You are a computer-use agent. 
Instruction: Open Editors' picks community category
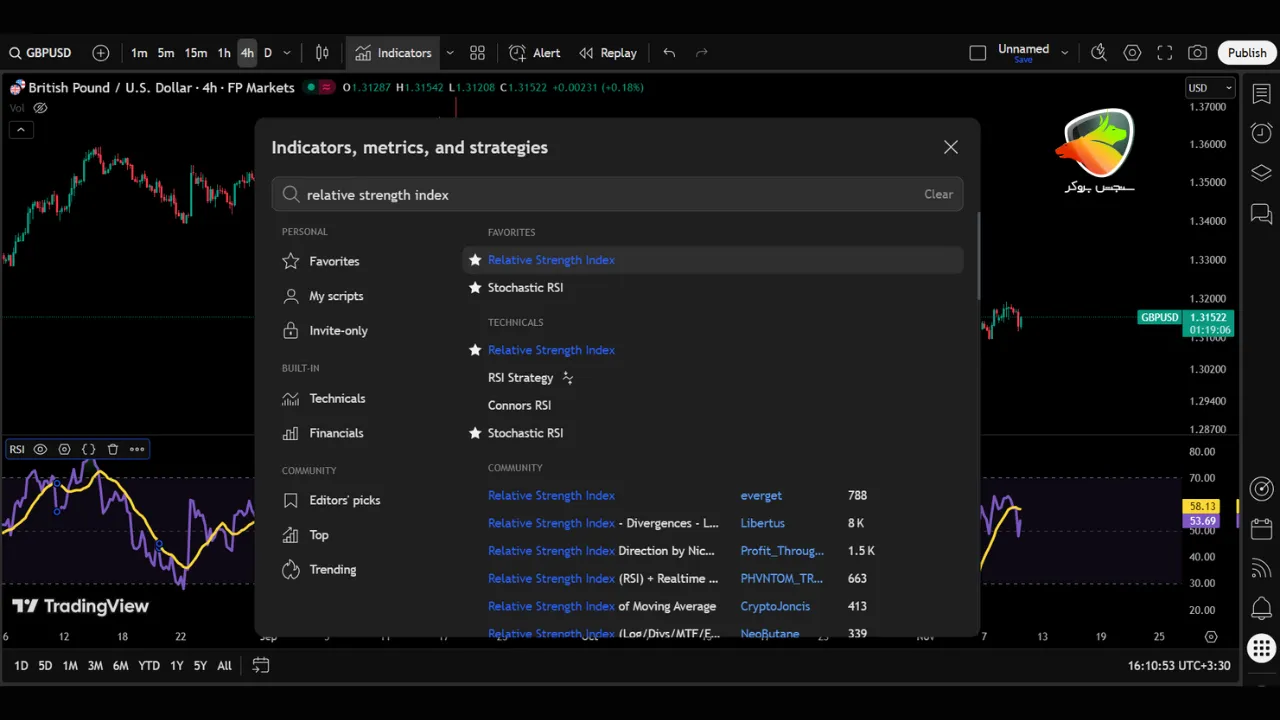pyautogui.click(x=344, y=500)
